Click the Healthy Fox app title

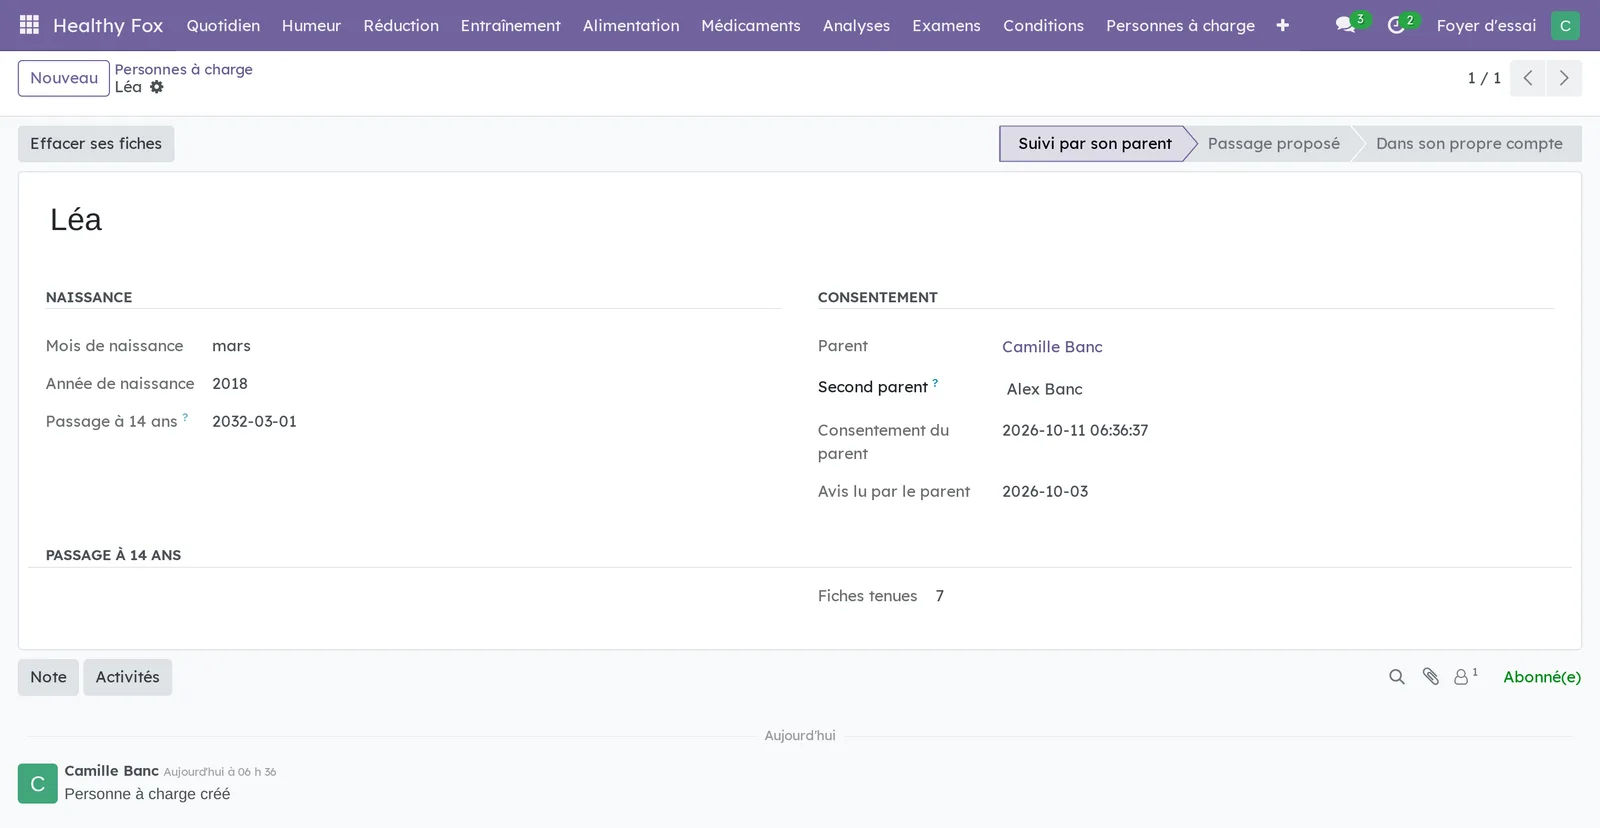pos(108,25)
